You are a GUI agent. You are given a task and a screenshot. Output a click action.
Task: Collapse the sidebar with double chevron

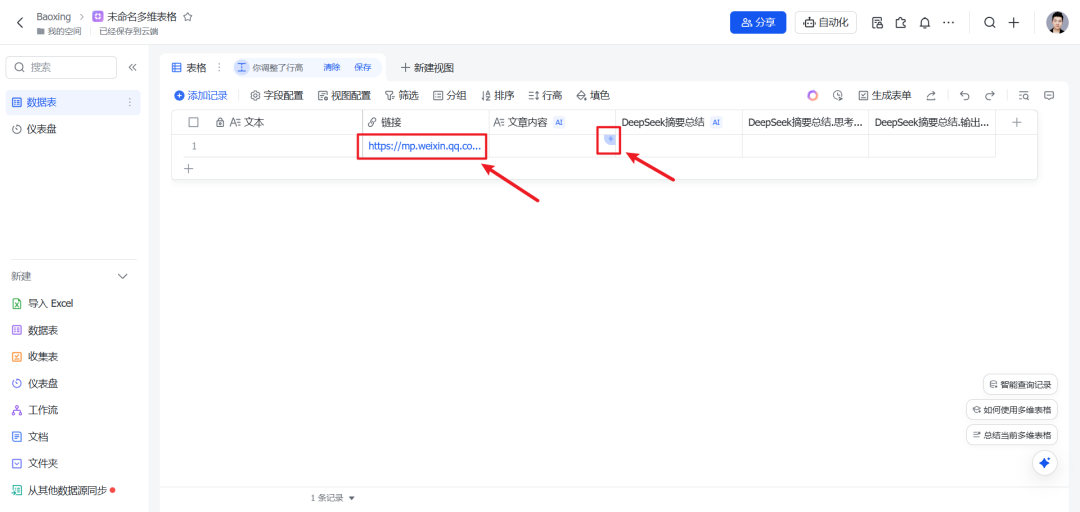pos(133,68)
